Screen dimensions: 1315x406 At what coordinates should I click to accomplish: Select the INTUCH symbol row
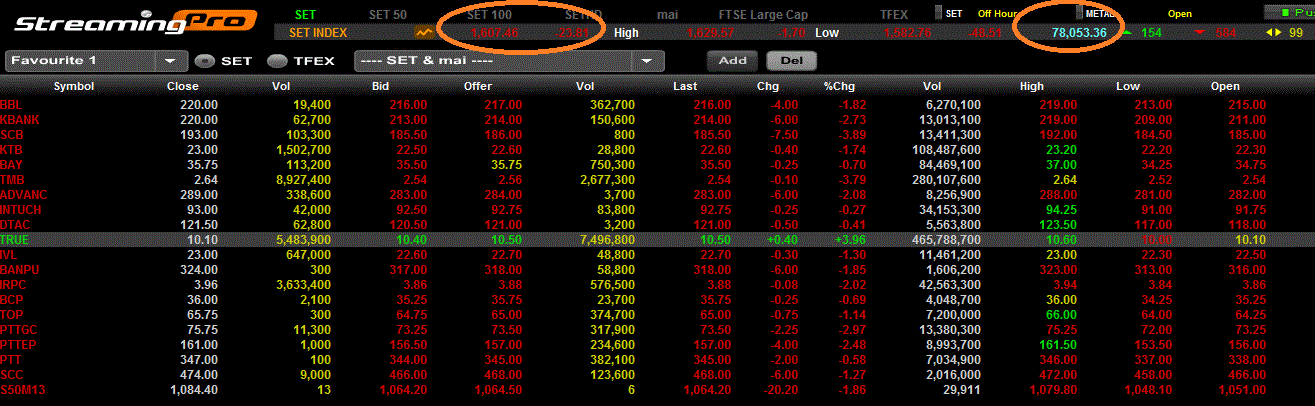(x=657, y=210)
